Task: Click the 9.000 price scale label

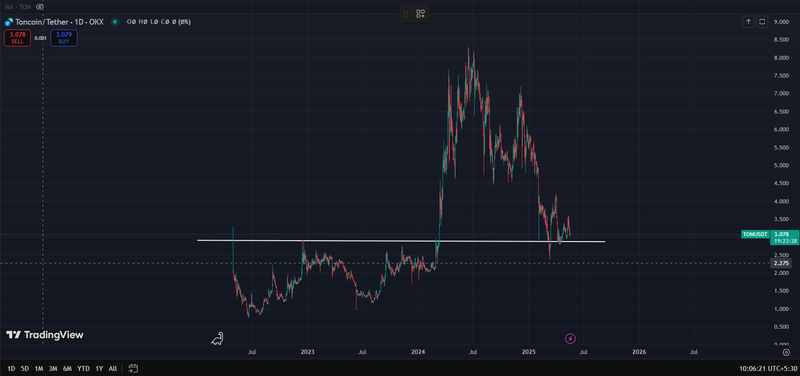Action: click(x=781, y=22)
